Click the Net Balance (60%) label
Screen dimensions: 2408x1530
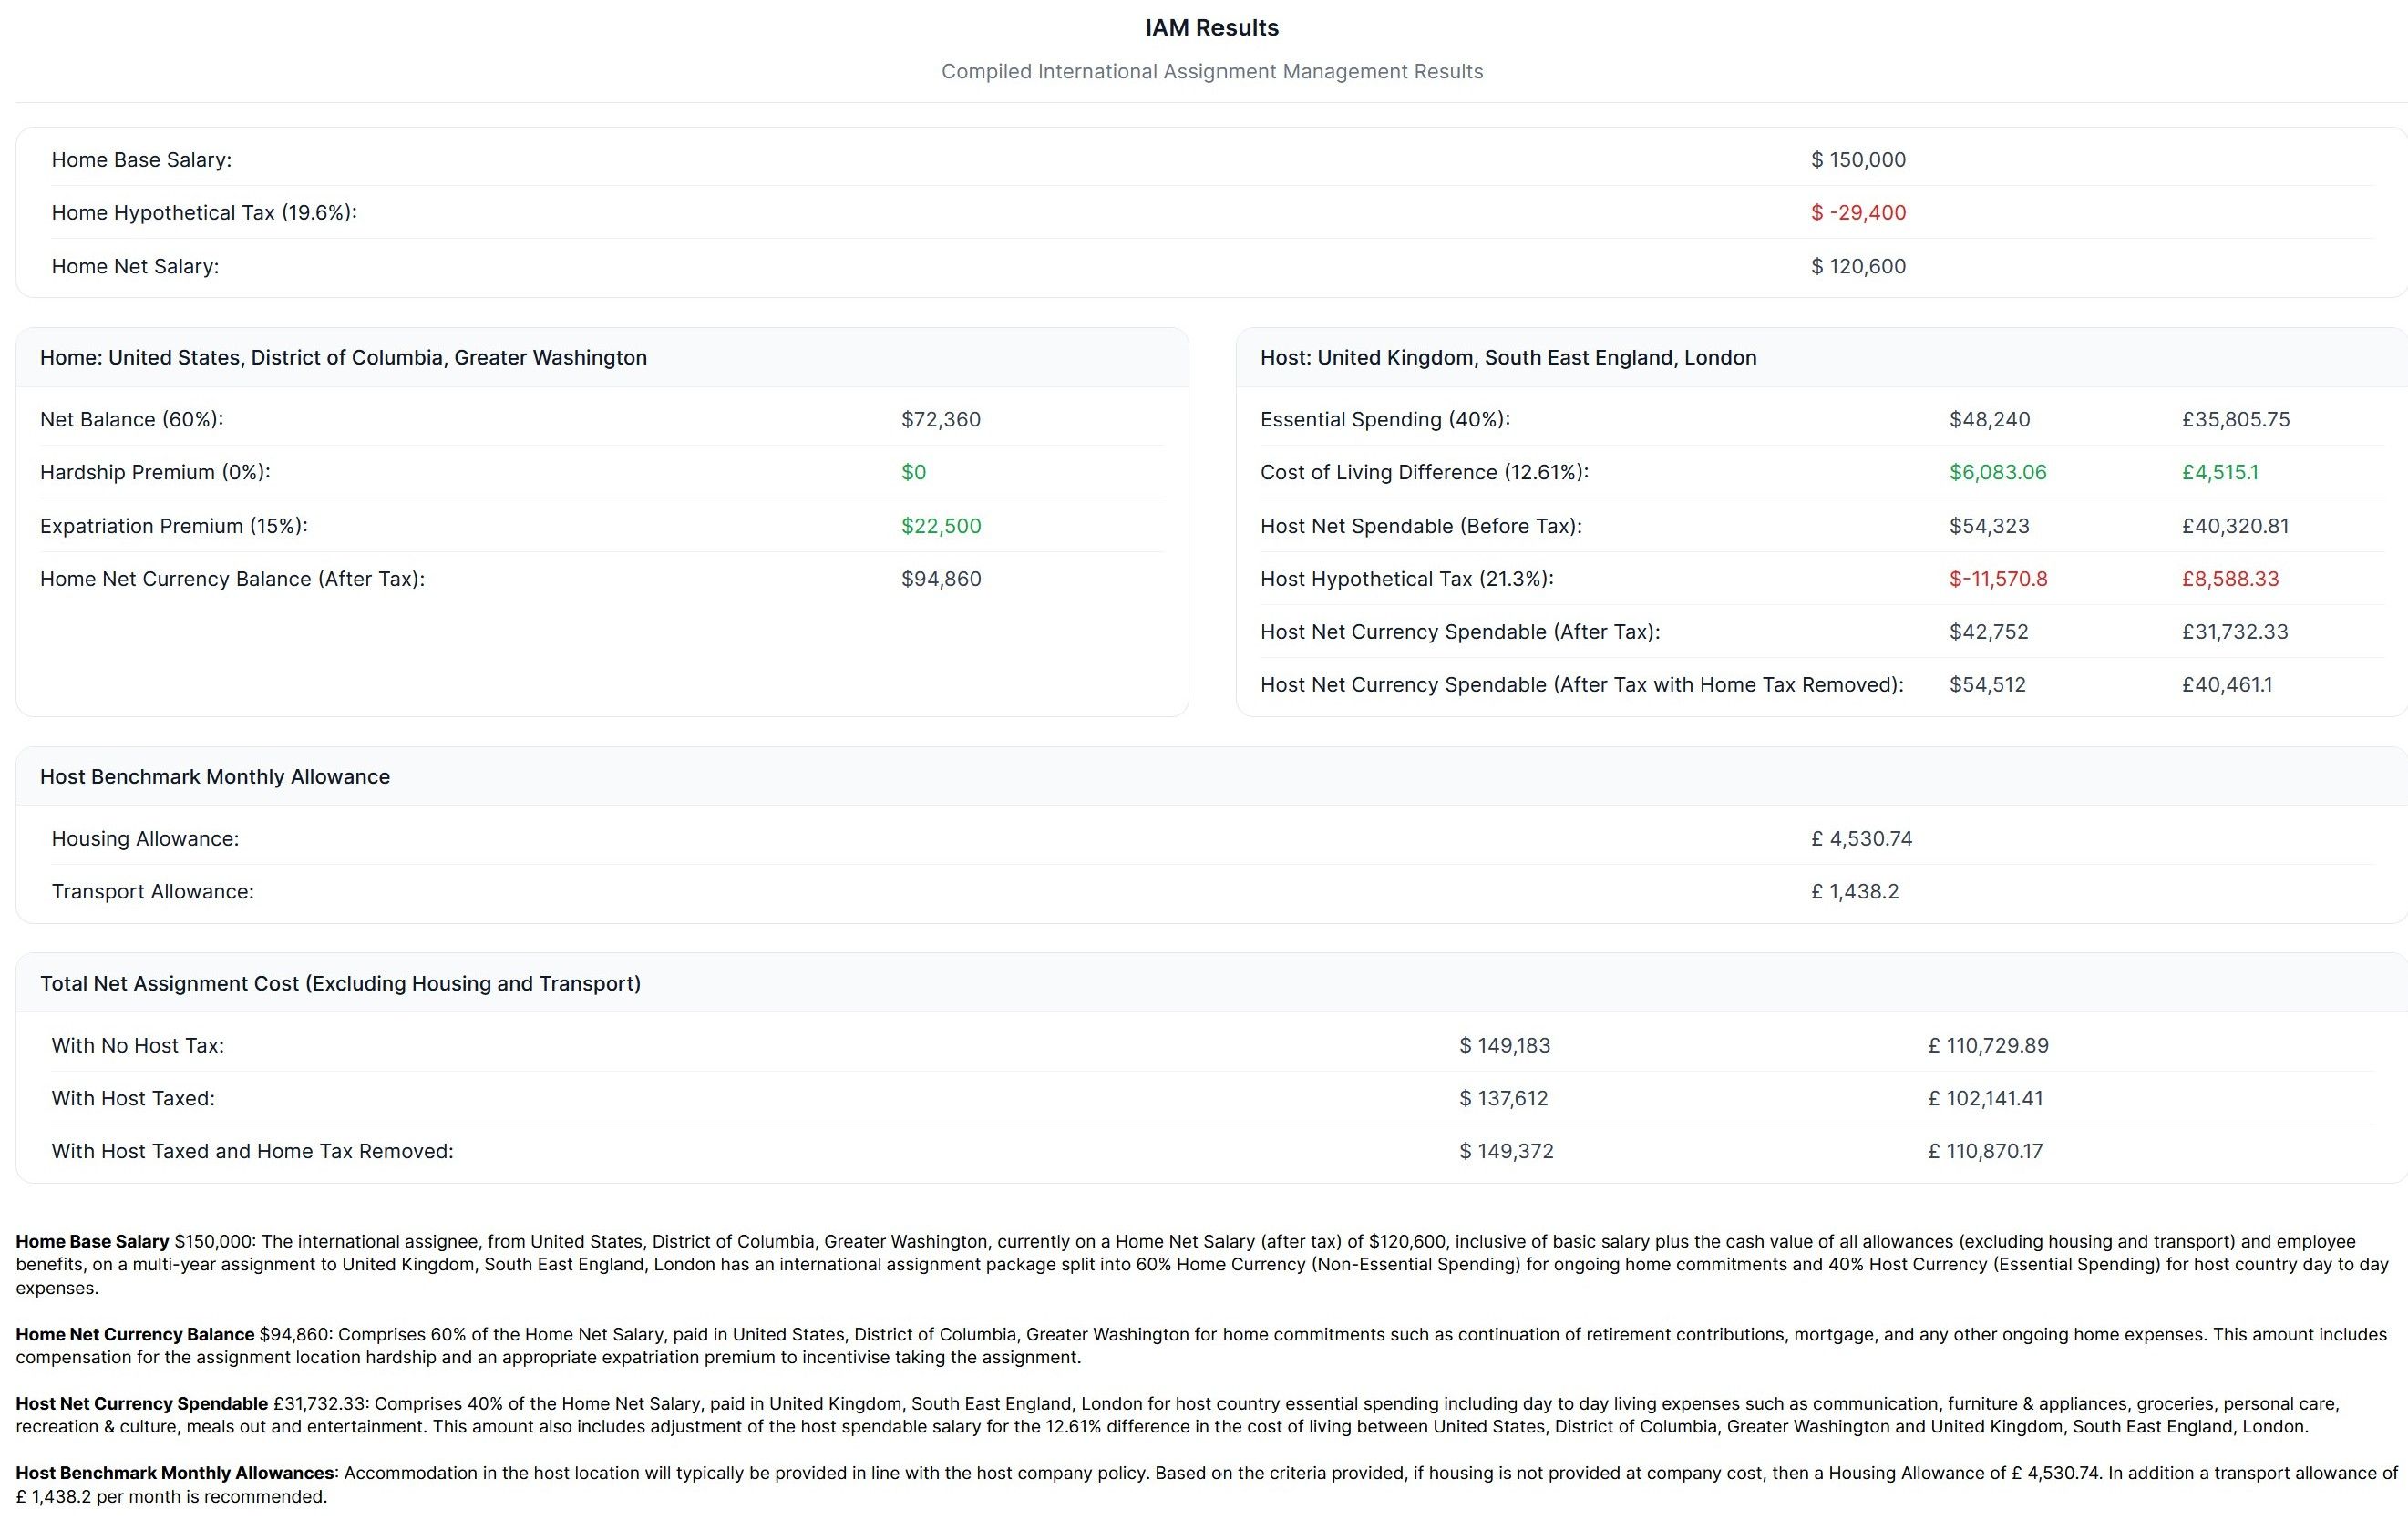pyautogui.click(x=131, y=420)
